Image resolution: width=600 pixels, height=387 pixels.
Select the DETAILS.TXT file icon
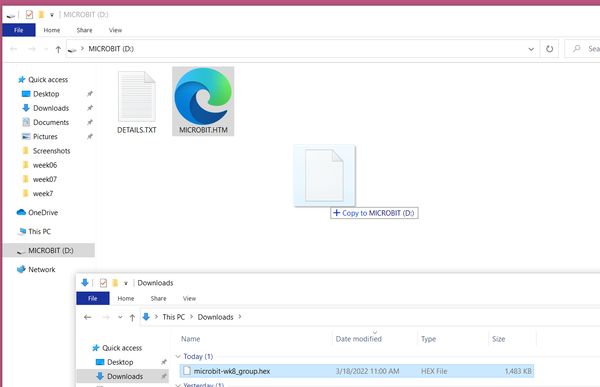tap(137, 97)
